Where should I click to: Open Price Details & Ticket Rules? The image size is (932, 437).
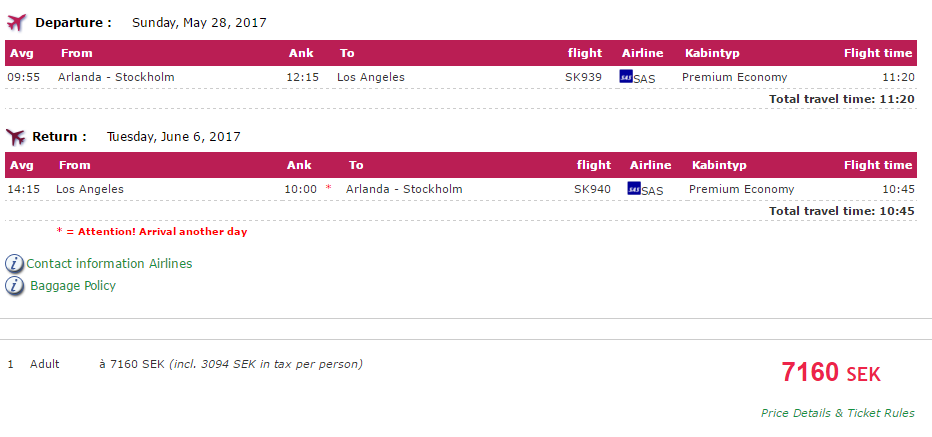pos(837,413)
